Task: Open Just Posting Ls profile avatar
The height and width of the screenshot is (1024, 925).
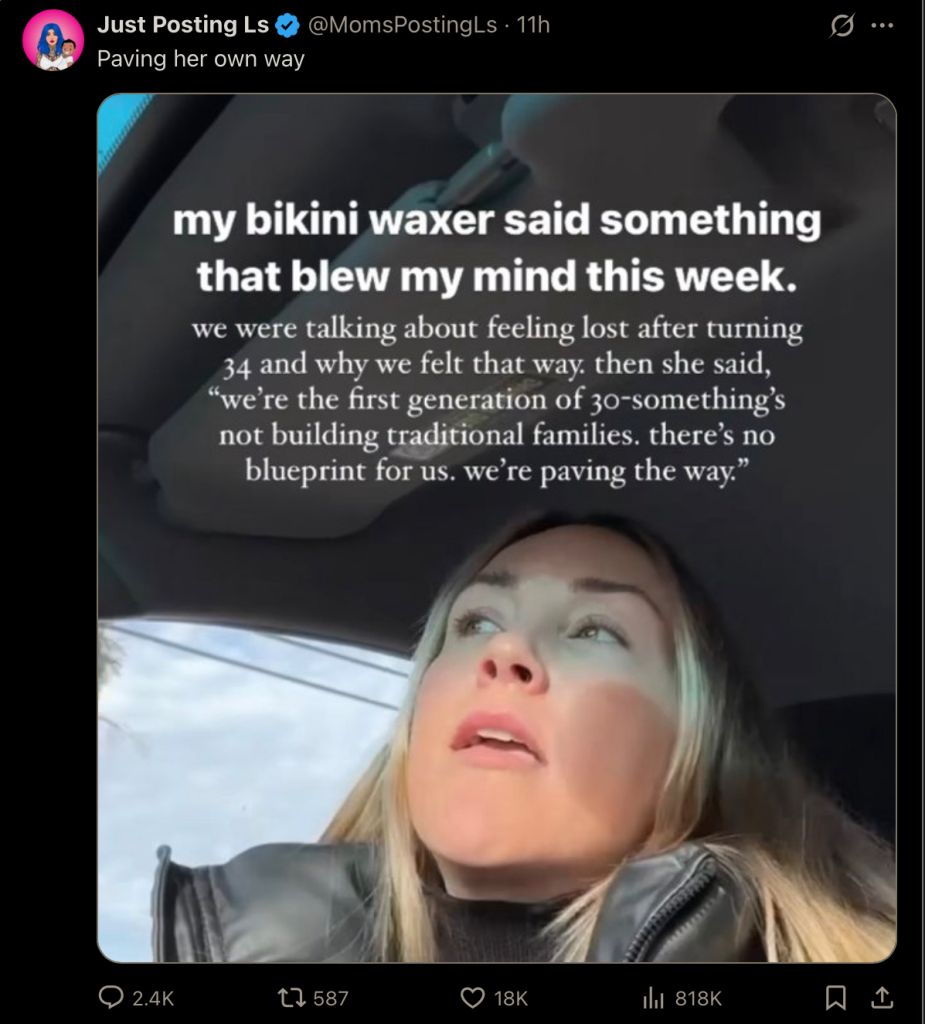Action: tap(53, 40)
